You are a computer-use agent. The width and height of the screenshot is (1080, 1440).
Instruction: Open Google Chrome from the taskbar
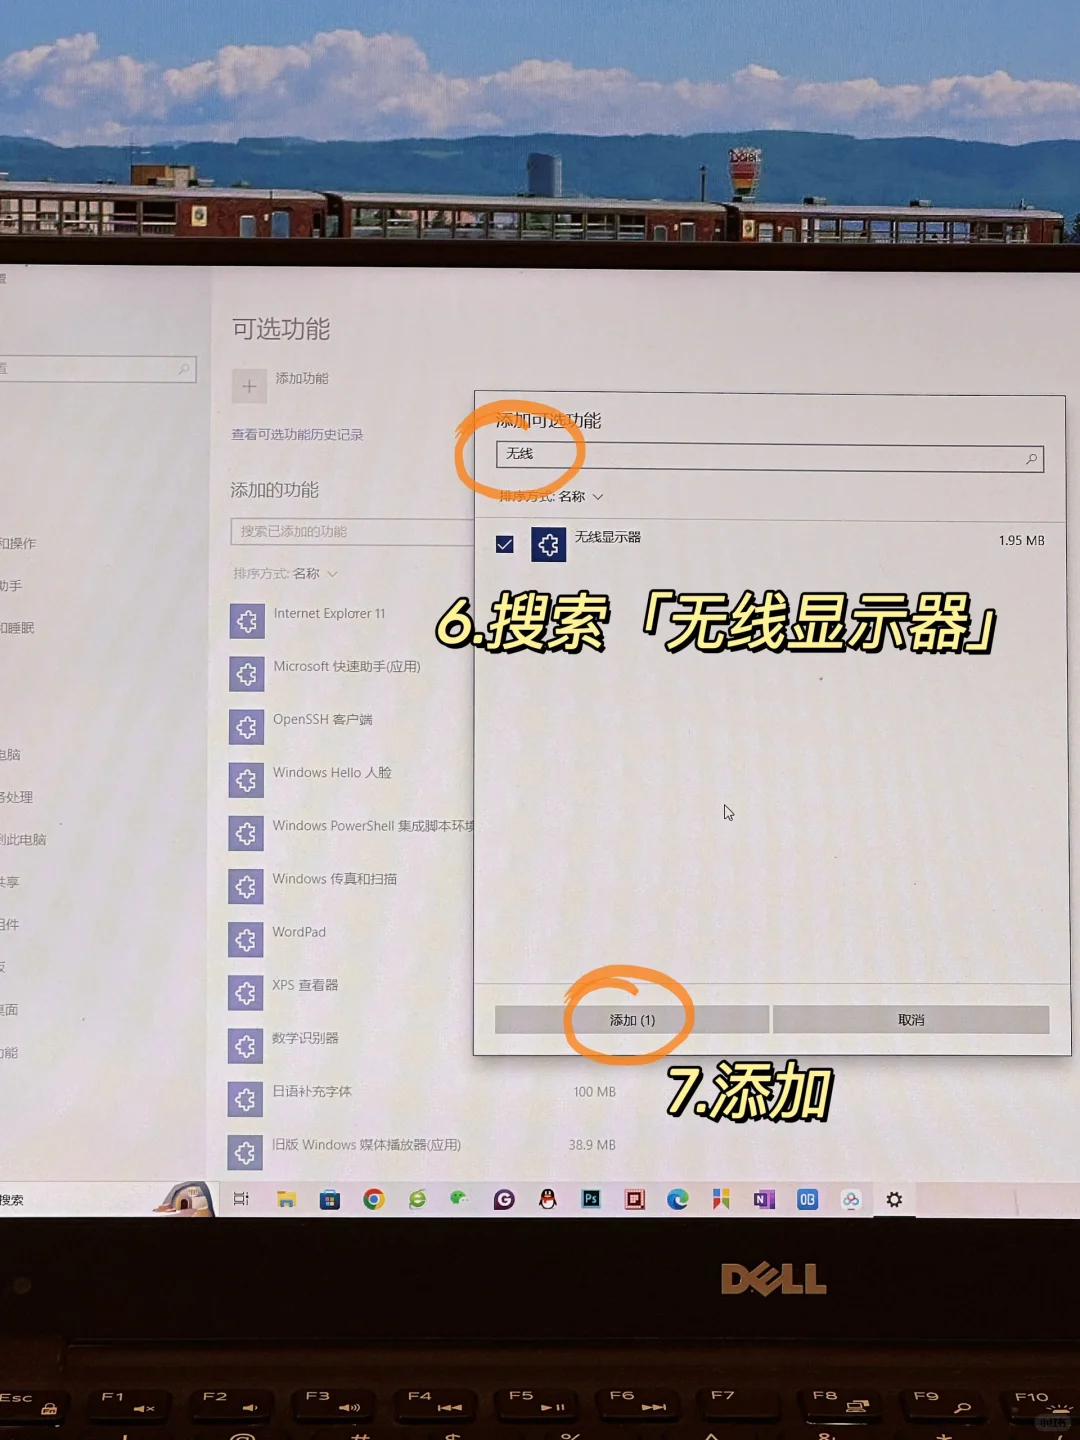pos(375,1199)
